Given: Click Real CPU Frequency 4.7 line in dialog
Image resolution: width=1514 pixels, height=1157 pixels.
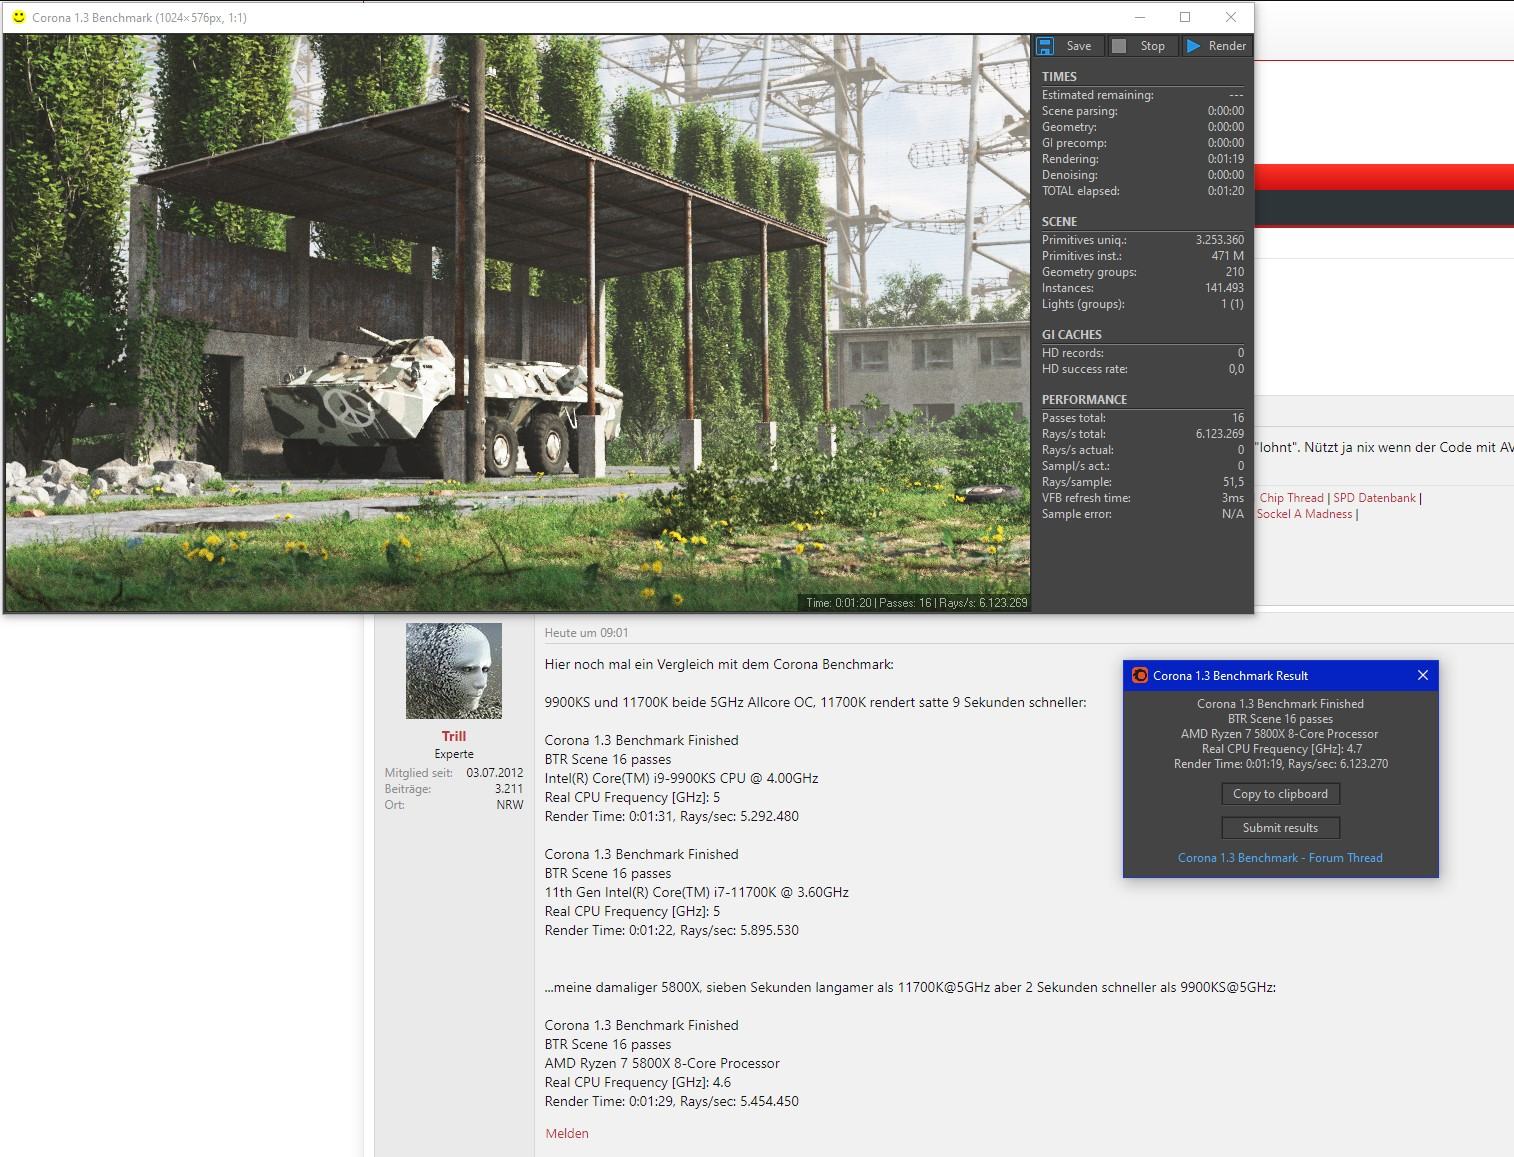Looking at the screenshot, I should pos(1281,749).
